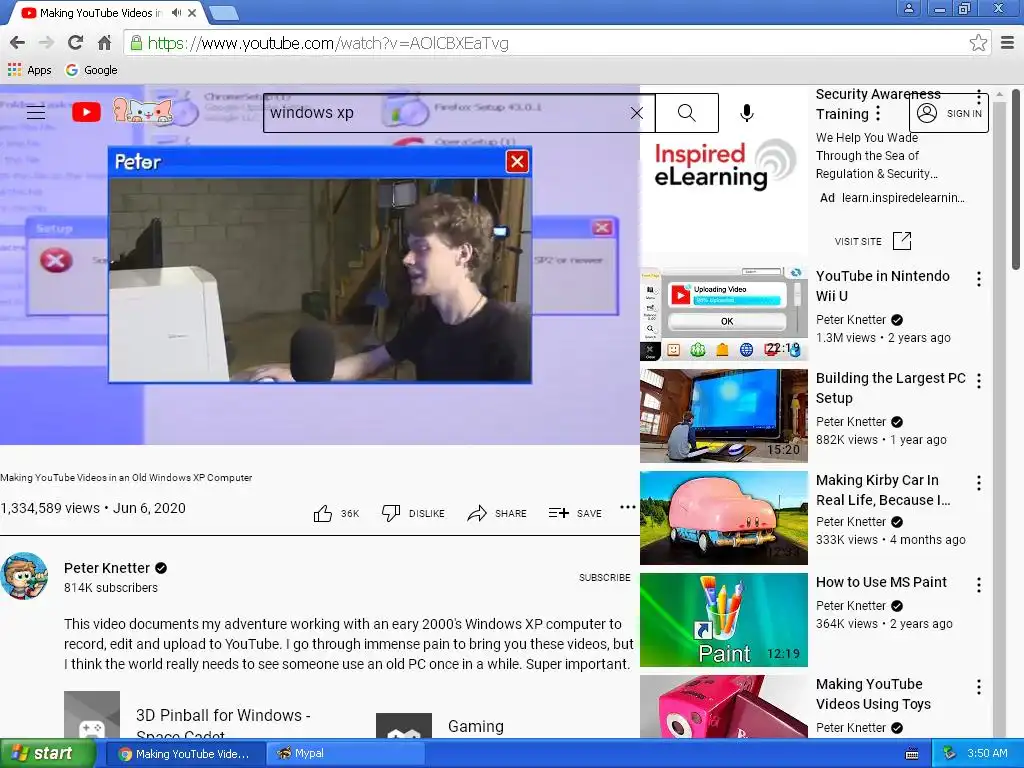Open the 'Building the Largest PC Setup' title

click(891, 388)
